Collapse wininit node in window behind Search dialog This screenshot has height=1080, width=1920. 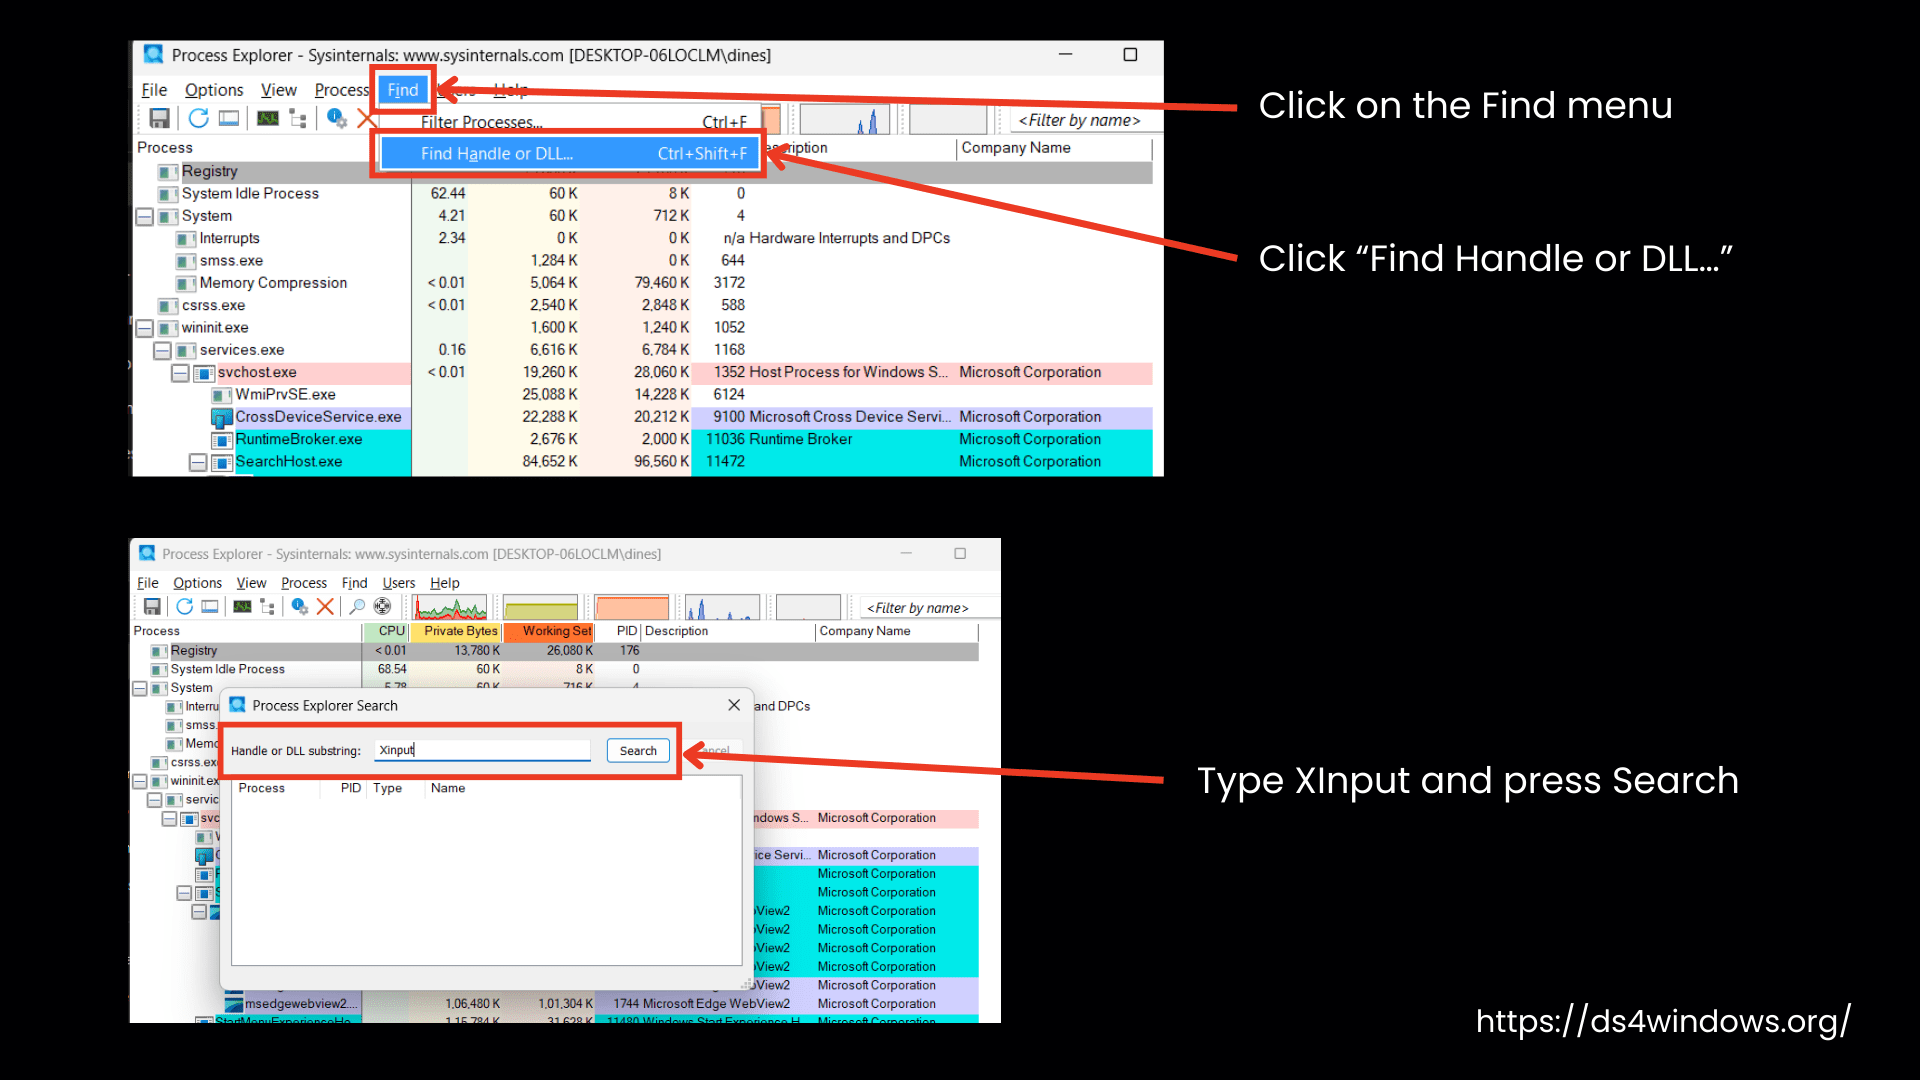coord(140,782)
